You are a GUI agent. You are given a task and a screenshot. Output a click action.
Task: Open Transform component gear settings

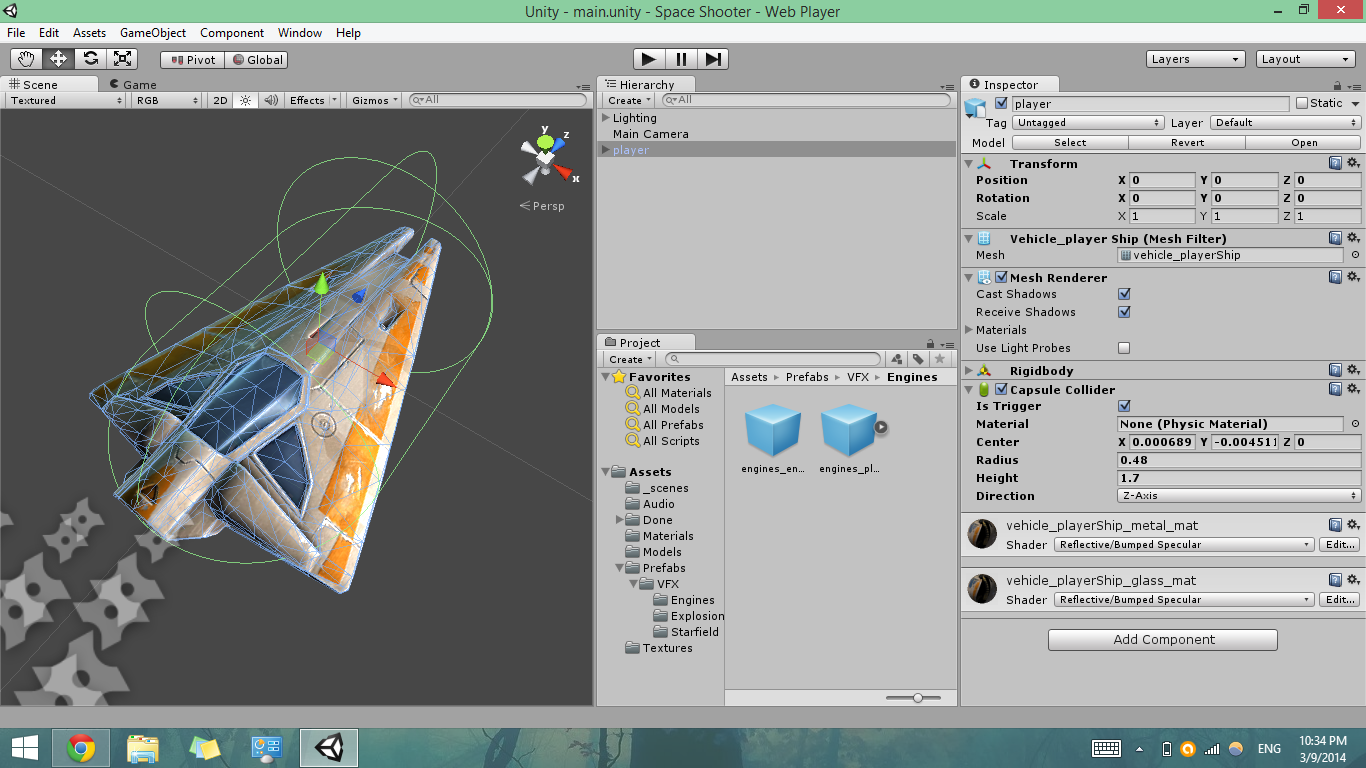coord(1353,163)
